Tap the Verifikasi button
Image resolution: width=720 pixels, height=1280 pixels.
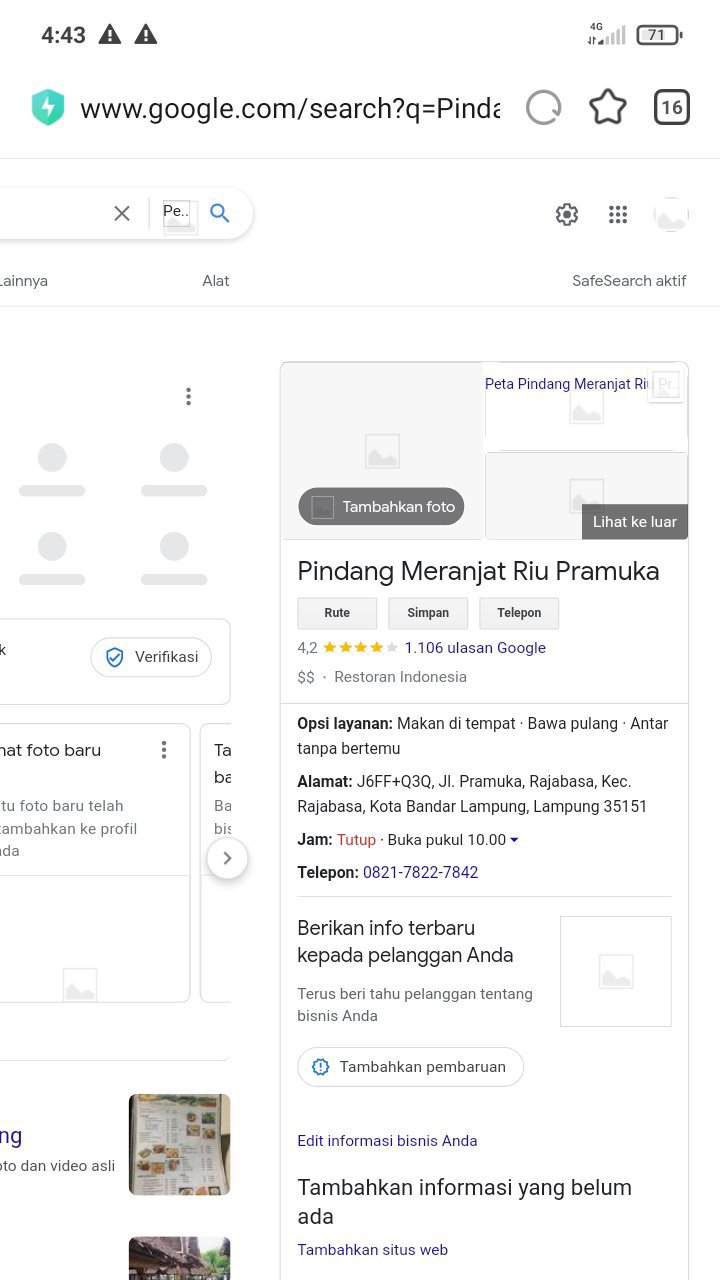tap(151, 657)
